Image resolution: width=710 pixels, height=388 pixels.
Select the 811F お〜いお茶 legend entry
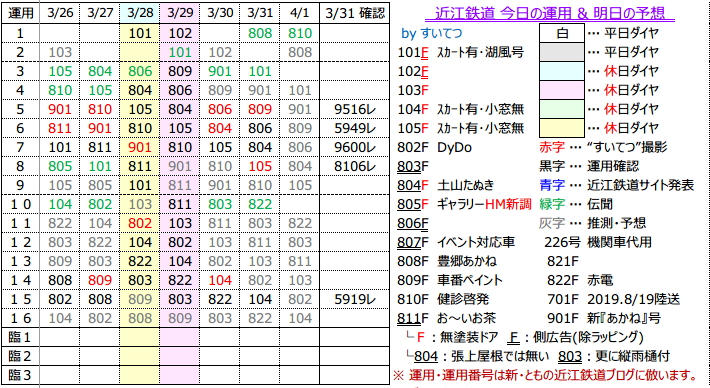coord(446,319)
